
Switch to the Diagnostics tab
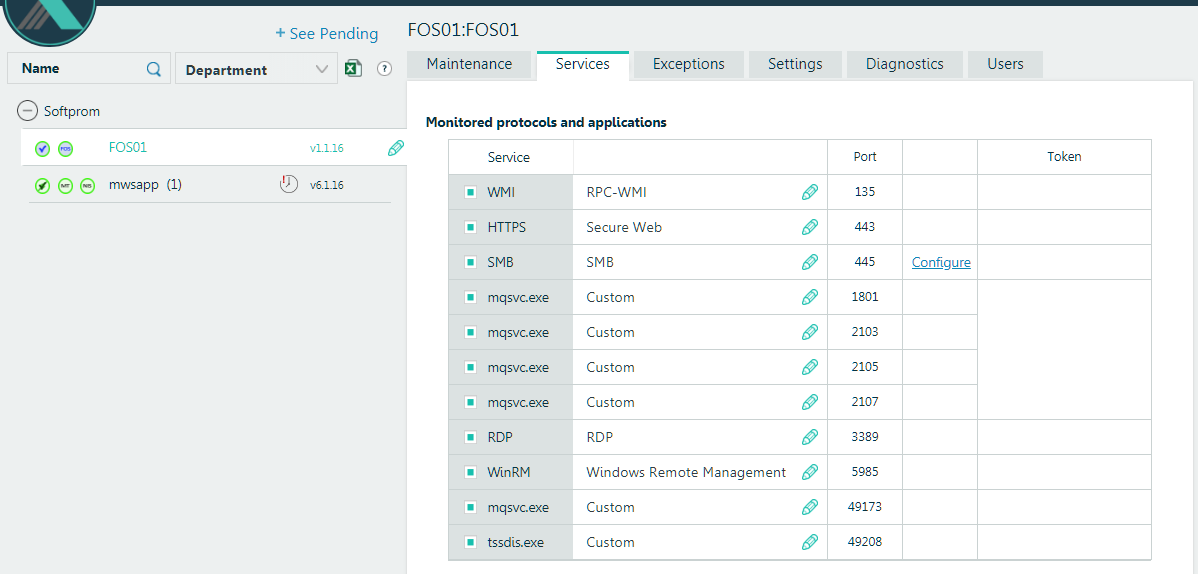click(904, 64)
